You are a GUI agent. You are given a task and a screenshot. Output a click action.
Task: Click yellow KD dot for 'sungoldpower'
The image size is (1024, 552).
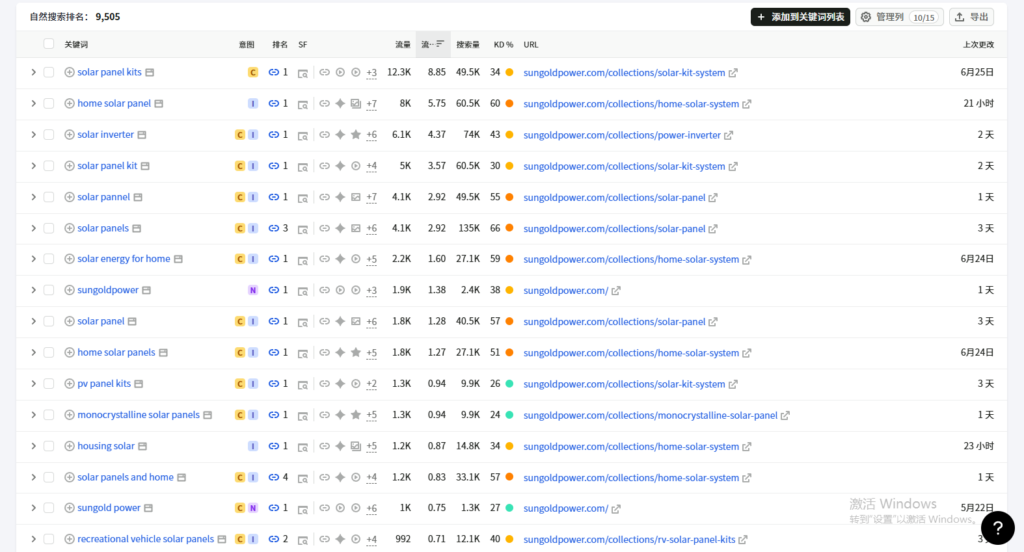[509, 290]
